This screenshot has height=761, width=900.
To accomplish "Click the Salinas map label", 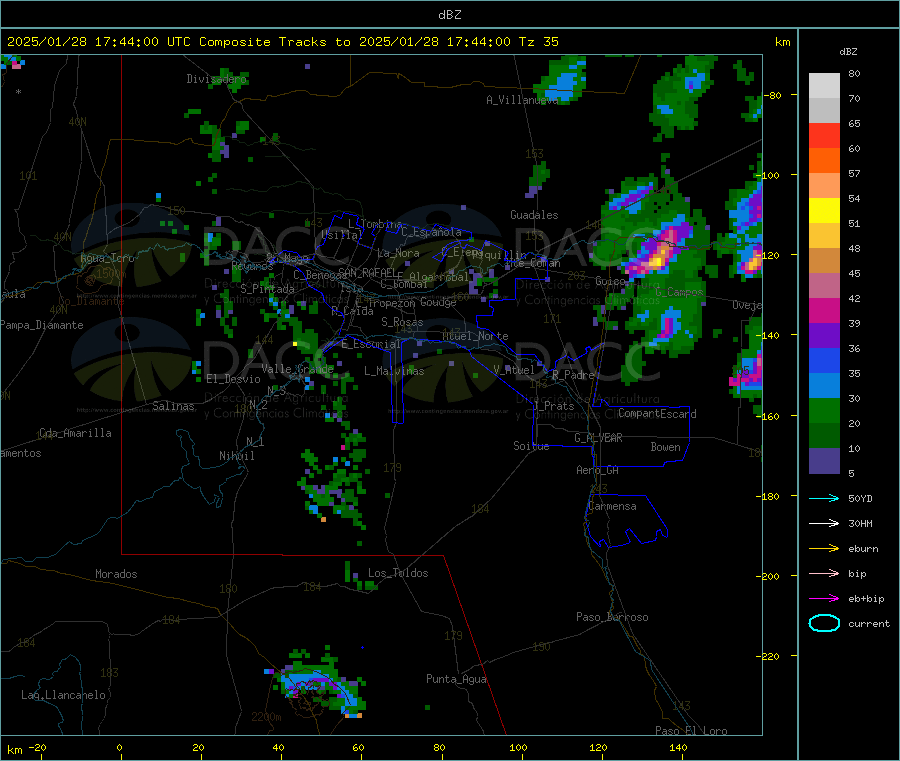I will 173,406.
